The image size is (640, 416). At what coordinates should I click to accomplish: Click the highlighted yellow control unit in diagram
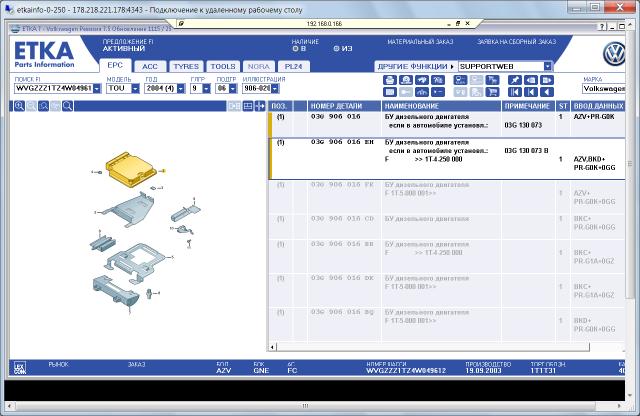[x=130, y=169]
